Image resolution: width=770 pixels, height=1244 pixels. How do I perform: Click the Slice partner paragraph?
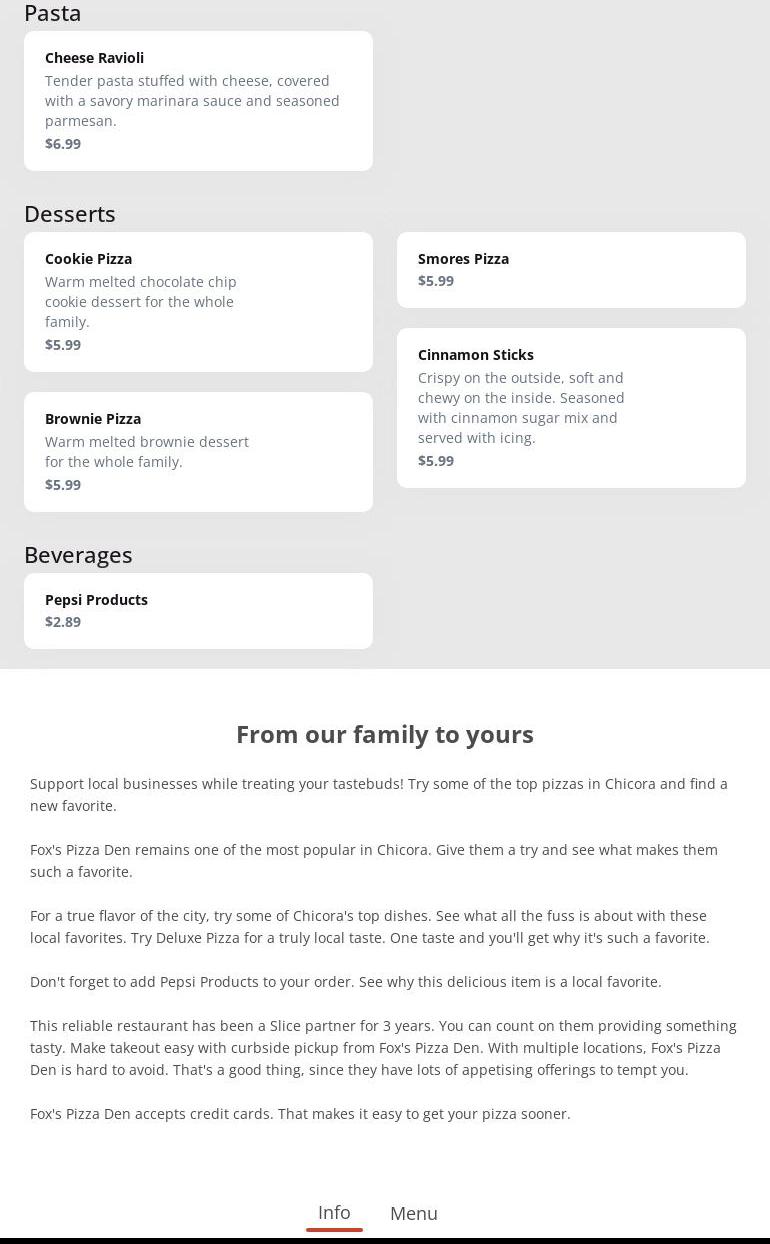tap(383, 1048)
